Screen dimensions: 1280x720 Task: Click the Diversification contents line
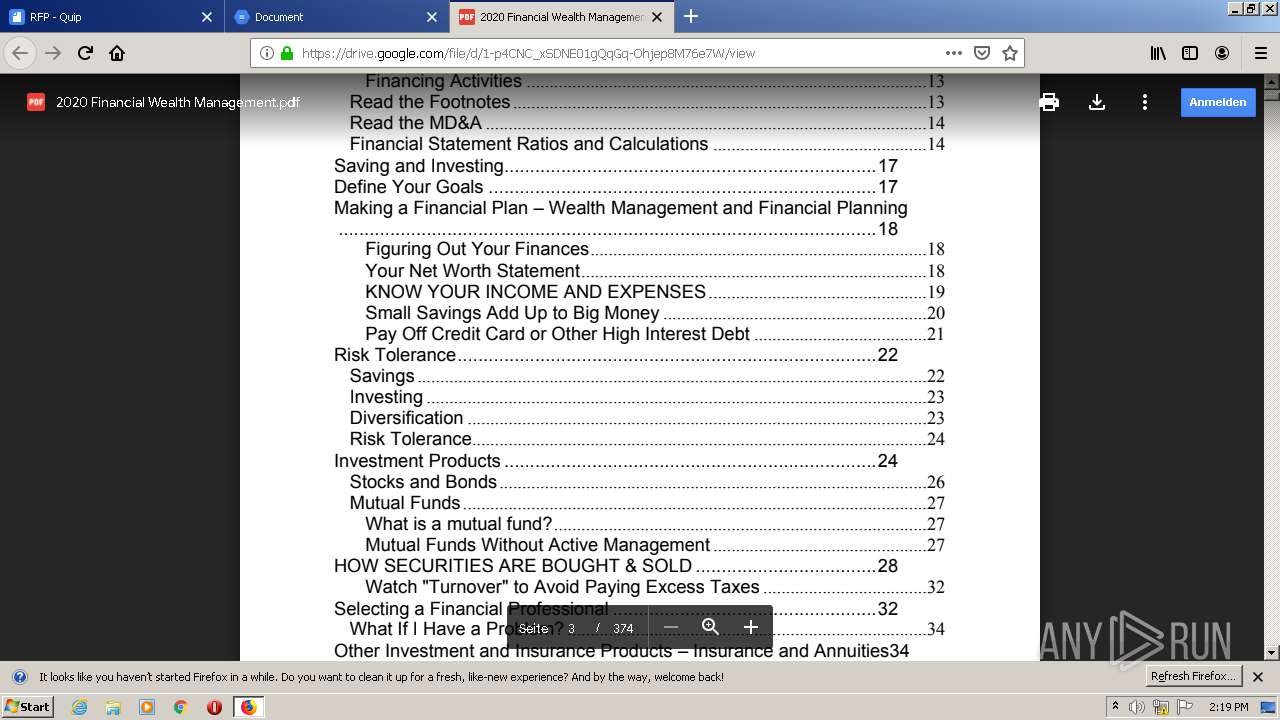[x=647, y=418]
